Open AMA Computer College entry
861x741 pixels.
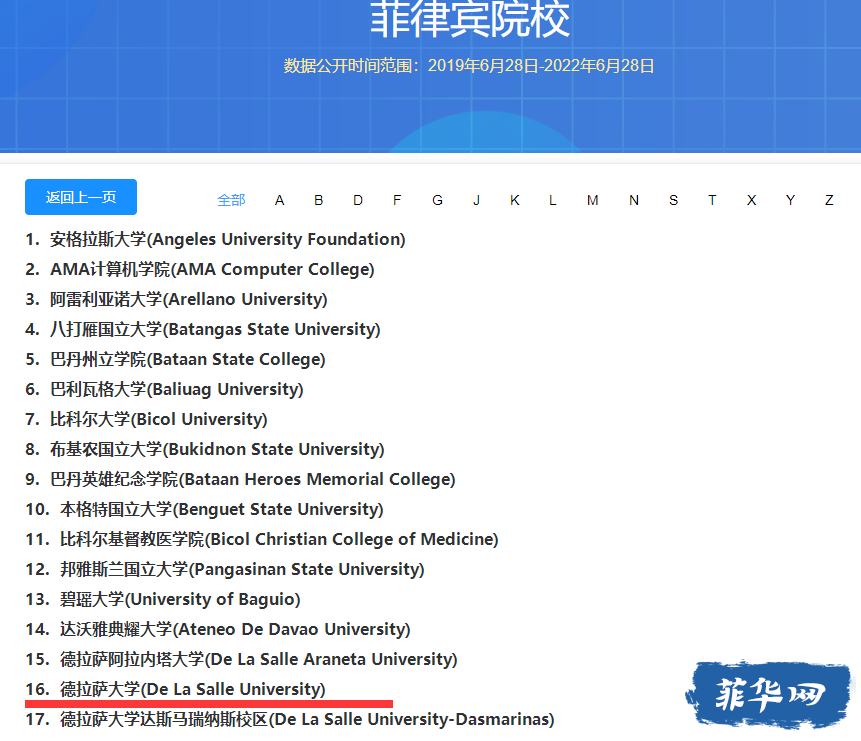tap(212, 269)
